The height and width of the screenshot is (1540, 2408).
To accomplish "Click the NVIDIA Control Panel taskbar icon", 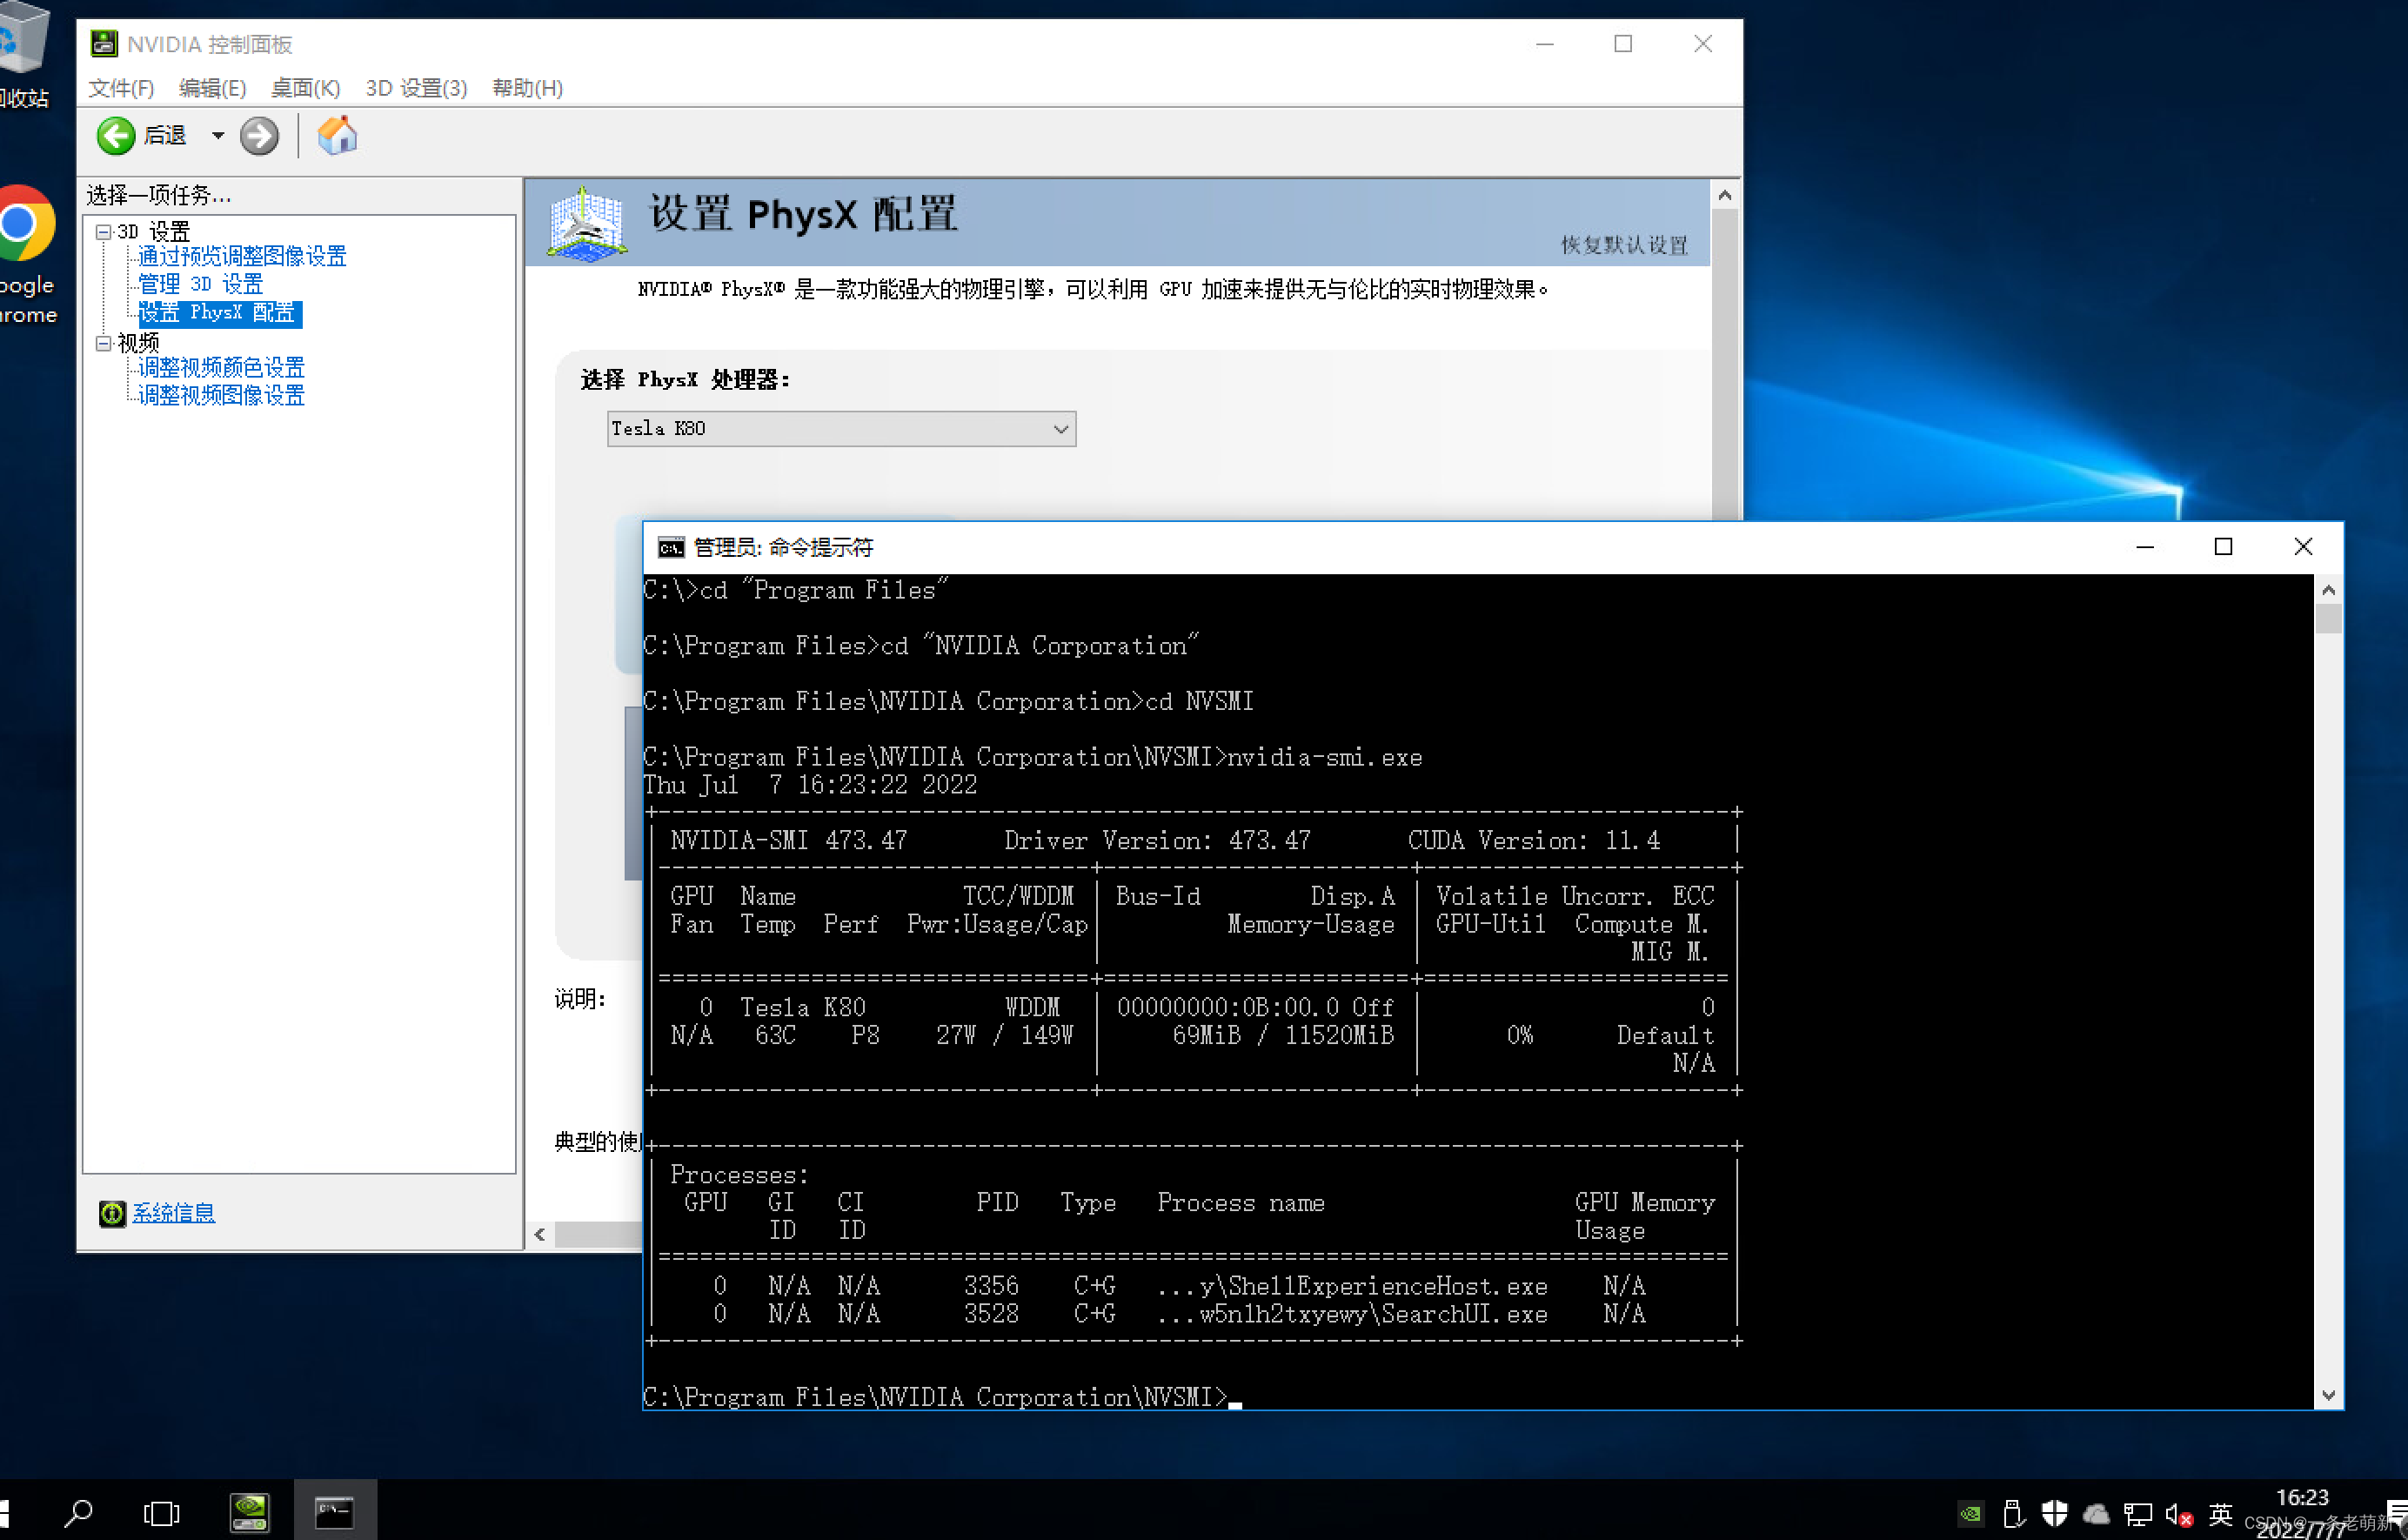I will [249, 1512].
